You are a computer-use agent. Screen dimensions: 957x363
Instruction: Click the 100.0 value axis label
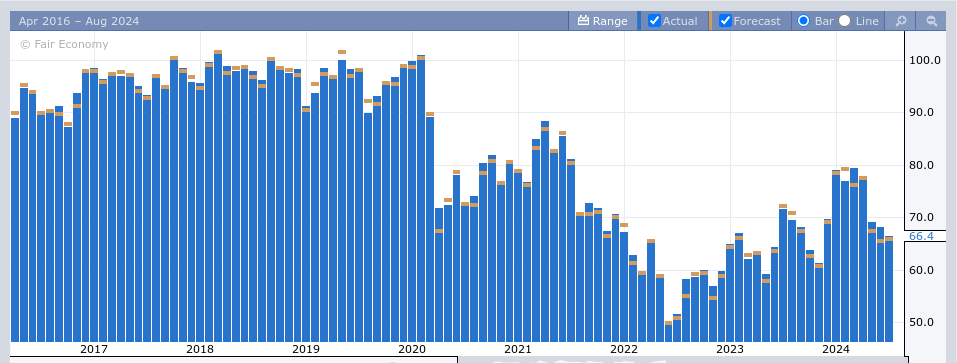[x=925, y=60]
